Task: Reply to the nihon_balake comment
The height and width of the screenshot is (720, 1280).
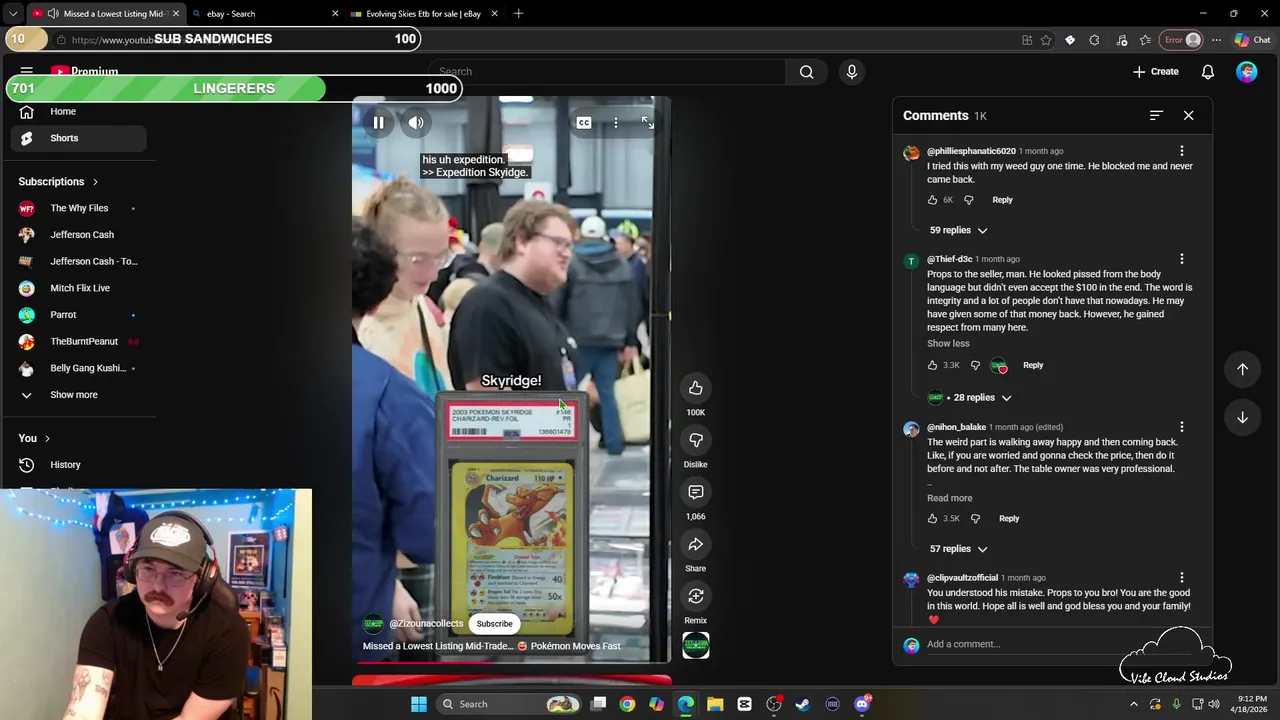Action: (1009, 518)
